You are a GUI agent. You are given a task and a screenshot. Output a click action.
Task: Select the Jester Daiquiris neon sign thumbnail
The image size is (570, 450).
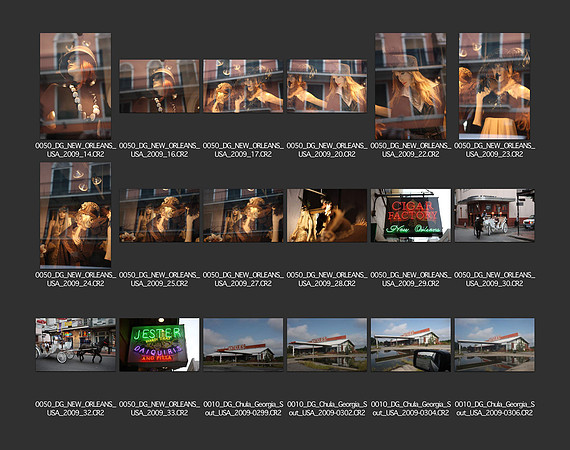159,345
